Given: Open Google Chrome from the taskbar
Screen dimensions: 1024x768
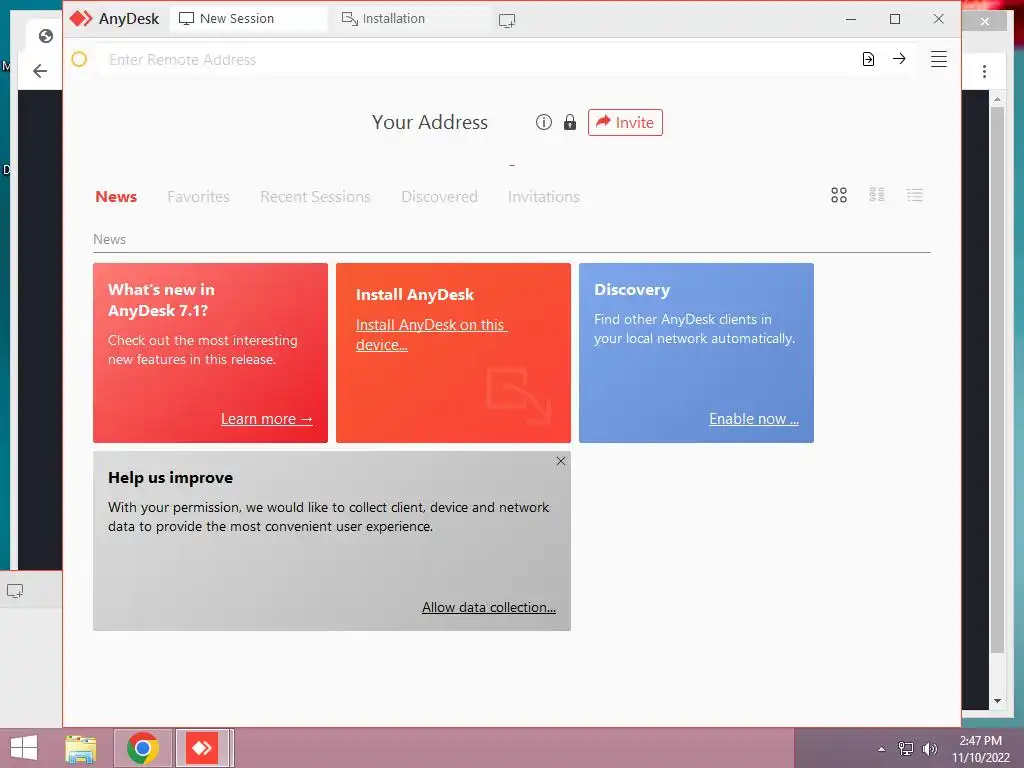Looking at the screenshot, I should coord(142,748).
